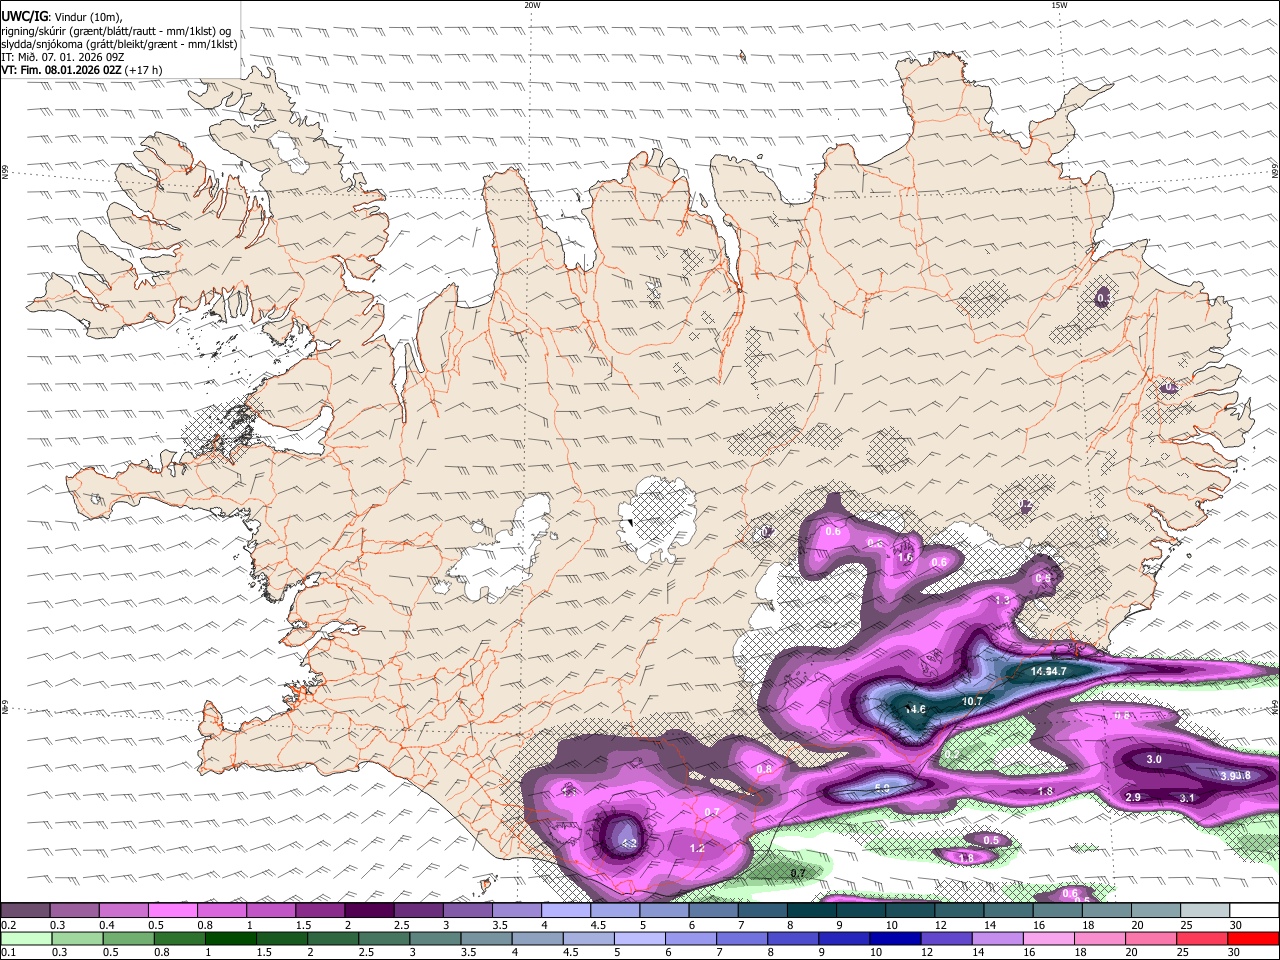Image resolution: width=1280 pixels, height=960 pixels.
Task: Click the '0.1' label in the lower legend
Action: coord(9,952)
